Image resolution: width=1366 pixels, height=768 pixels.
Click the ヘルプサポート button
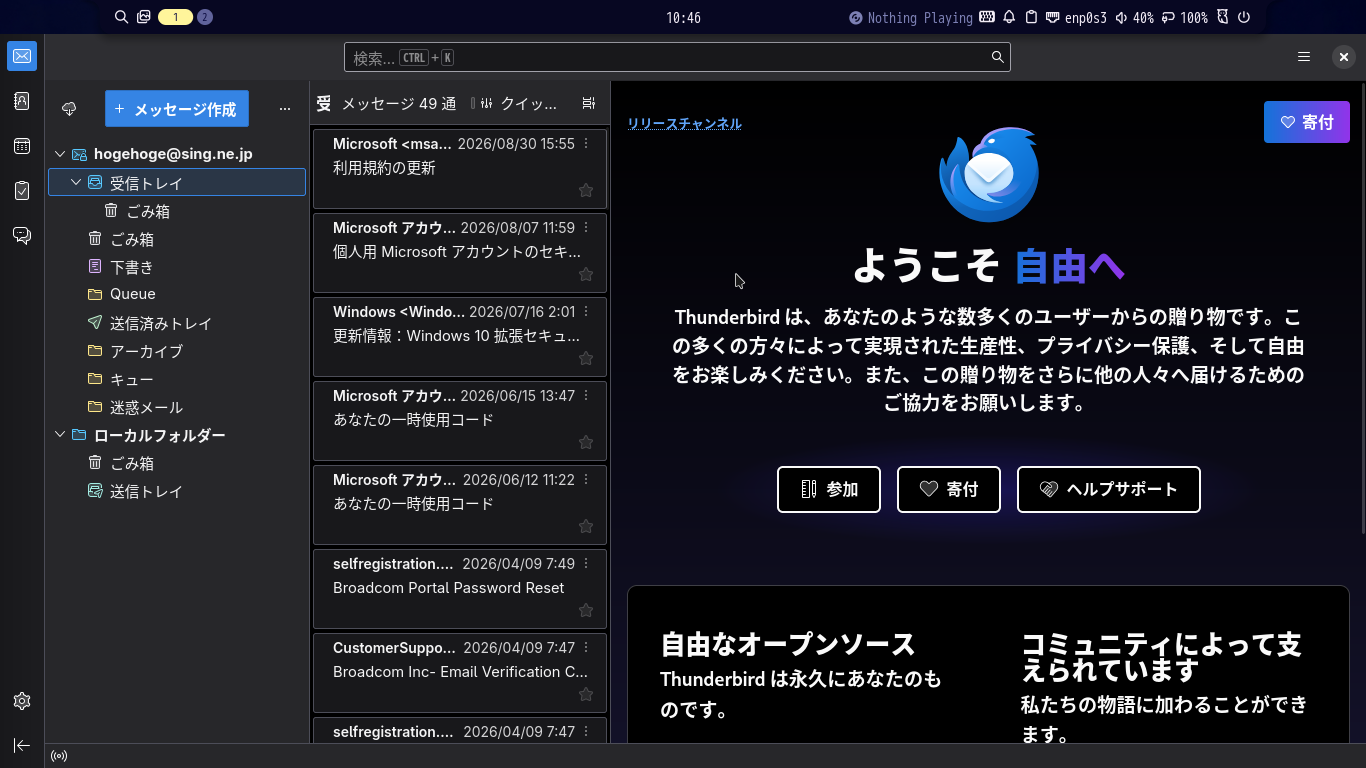point(1109,489)
